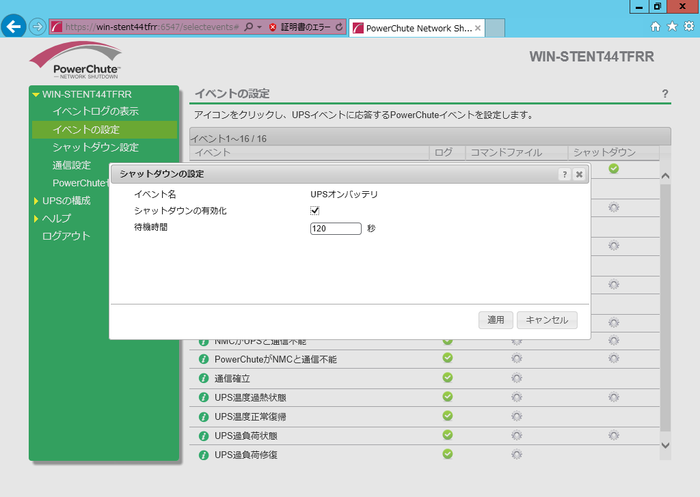Open the browser tools gear icon

[x=689, y=26]
